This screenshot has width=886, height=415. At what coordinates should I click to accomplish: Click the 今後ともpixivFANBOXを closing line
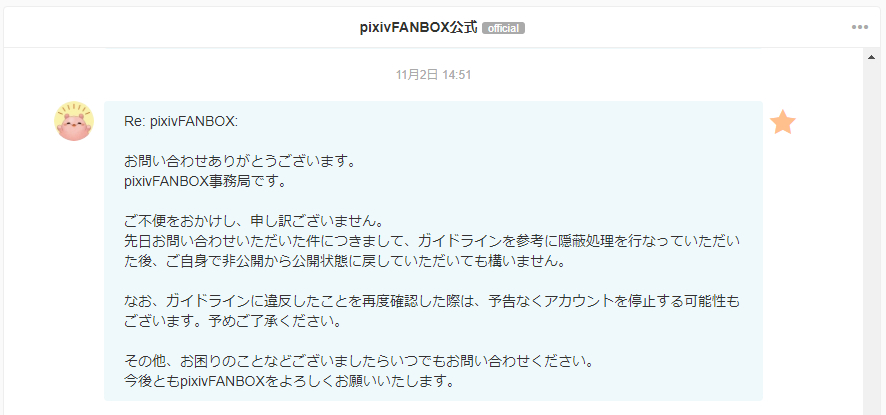tap(290, 382)
